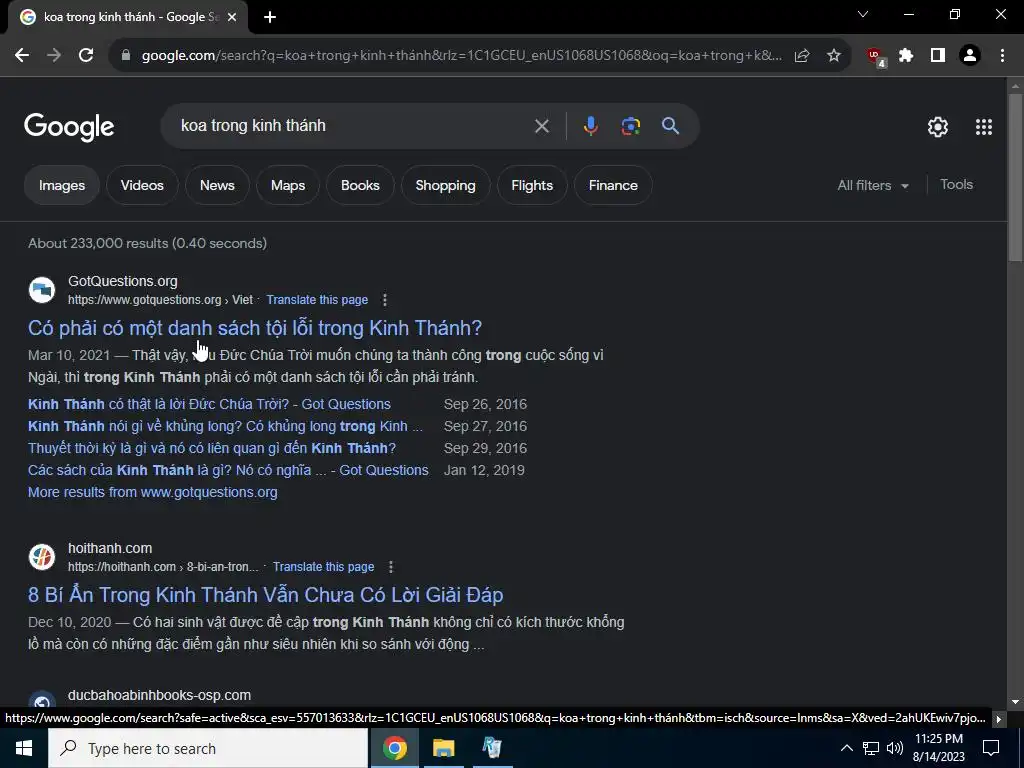The height and width of the screenshot is (768, 1024).
Task: Open More results from www.gotquestions.org
Action: click(152, 492)
